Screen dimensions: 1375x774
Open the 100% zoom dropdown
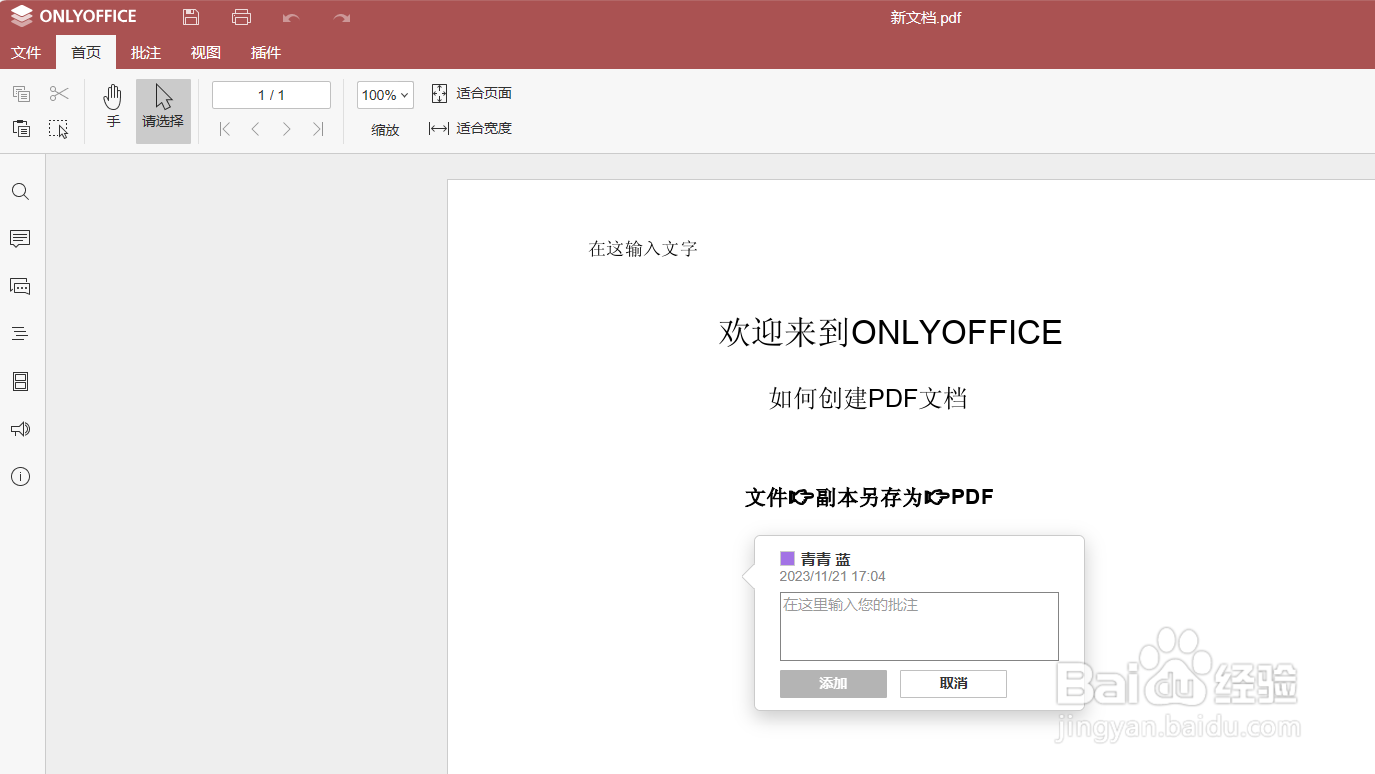[x=385, y=95]
